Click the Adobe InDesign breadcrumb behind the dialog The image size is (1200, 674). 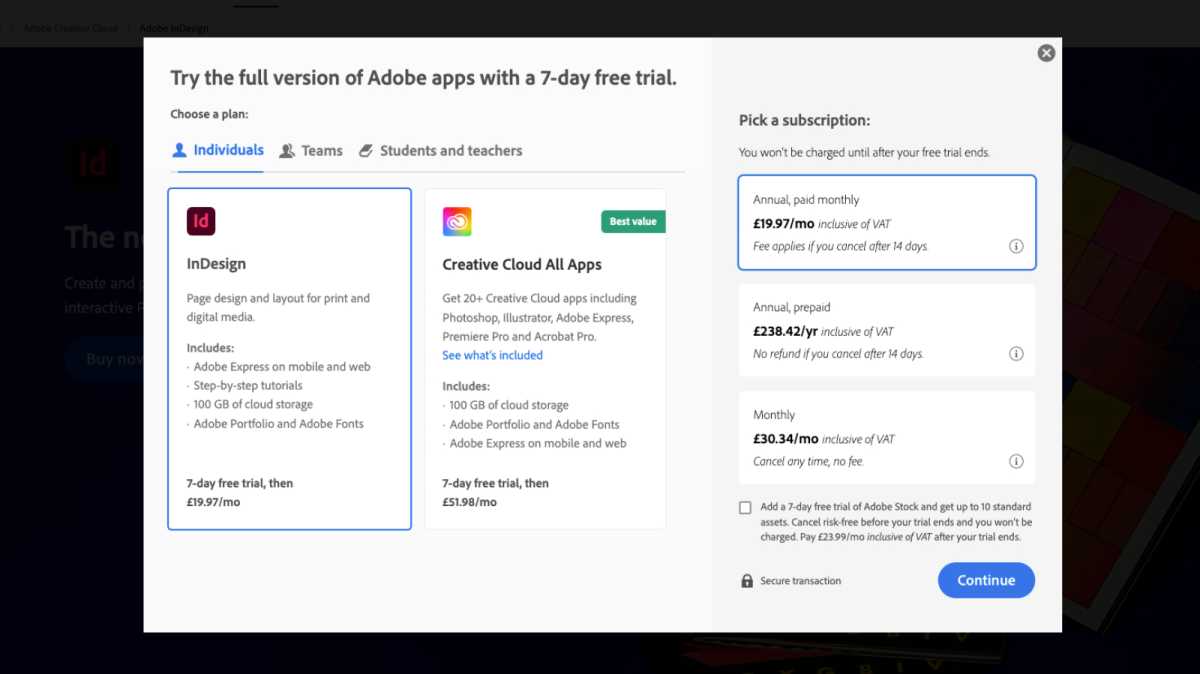(x=174, y=28)
